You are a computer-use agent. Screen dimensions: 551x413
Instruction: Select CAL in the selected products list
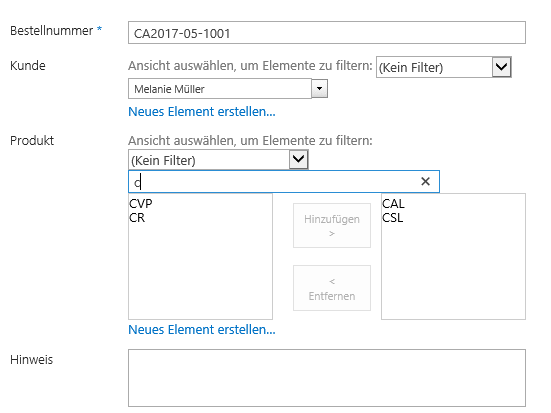[393, 204]
